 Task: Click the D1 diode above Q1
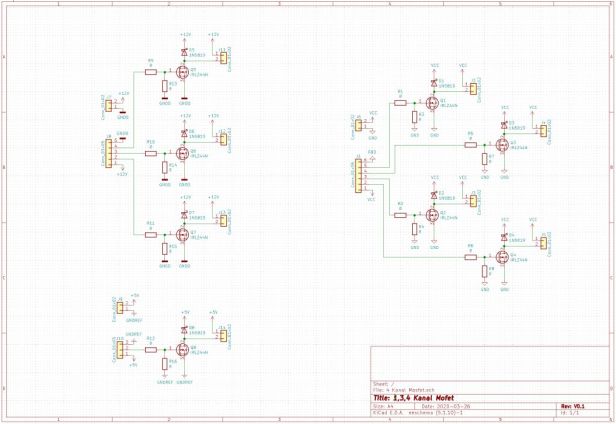pyautogui.click(x=434, y=81)
